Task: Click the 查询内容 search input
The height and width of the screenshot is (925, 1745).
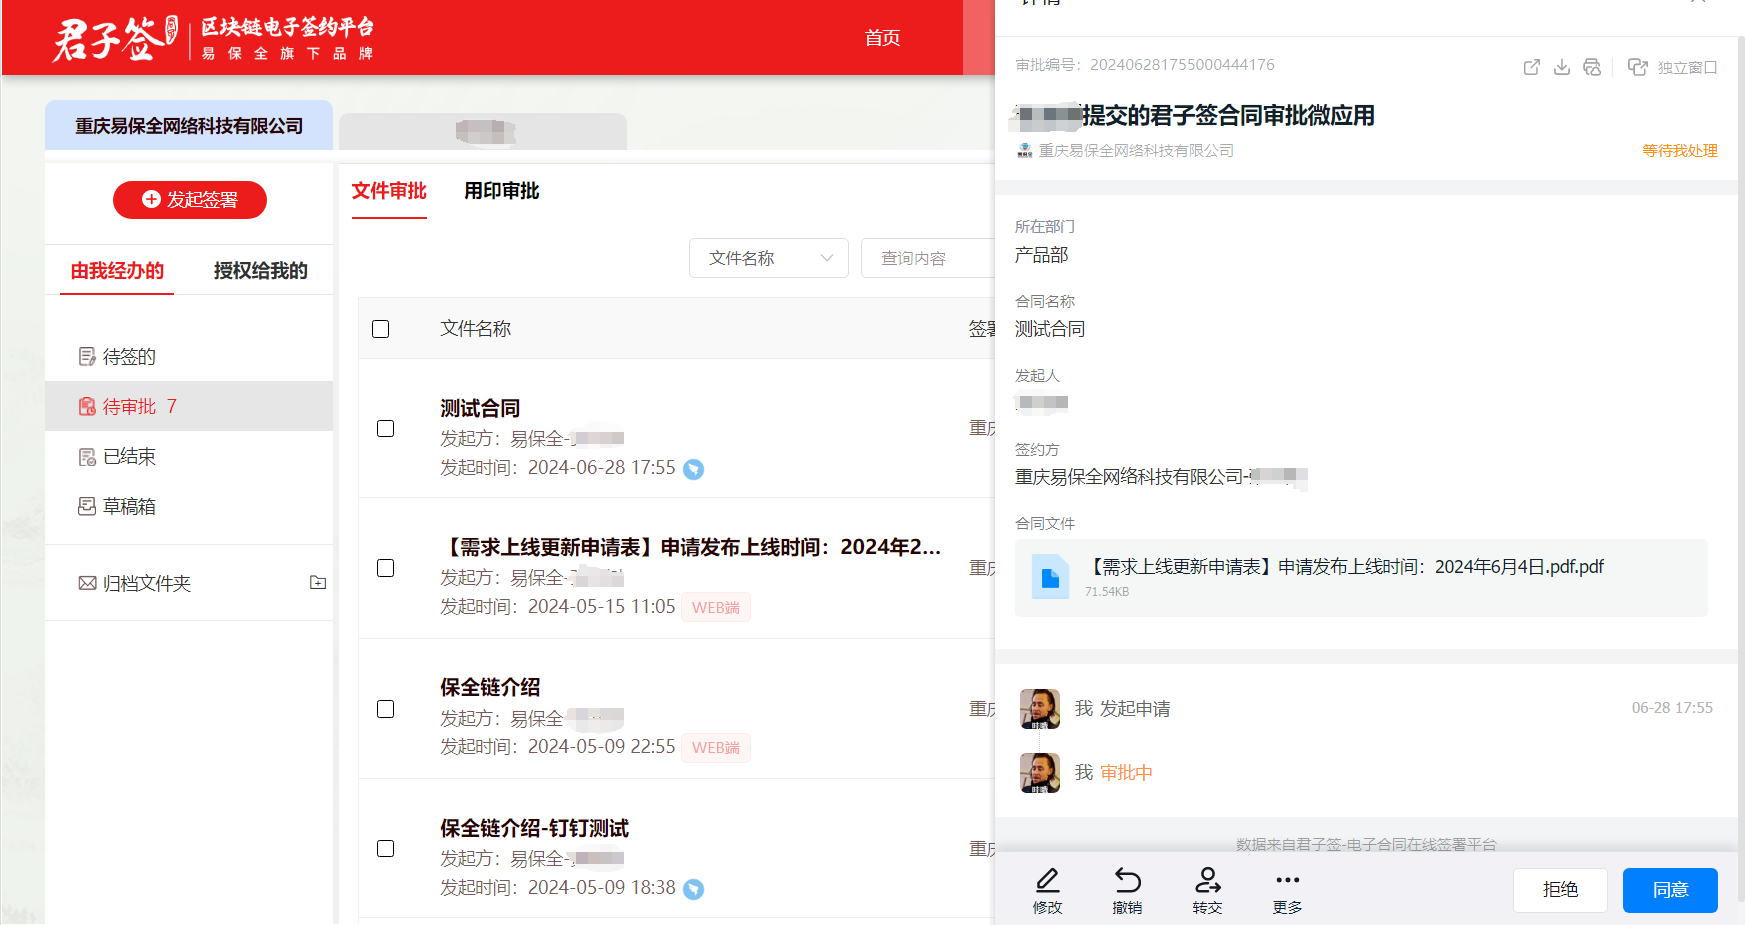Action: coord(927,258)
